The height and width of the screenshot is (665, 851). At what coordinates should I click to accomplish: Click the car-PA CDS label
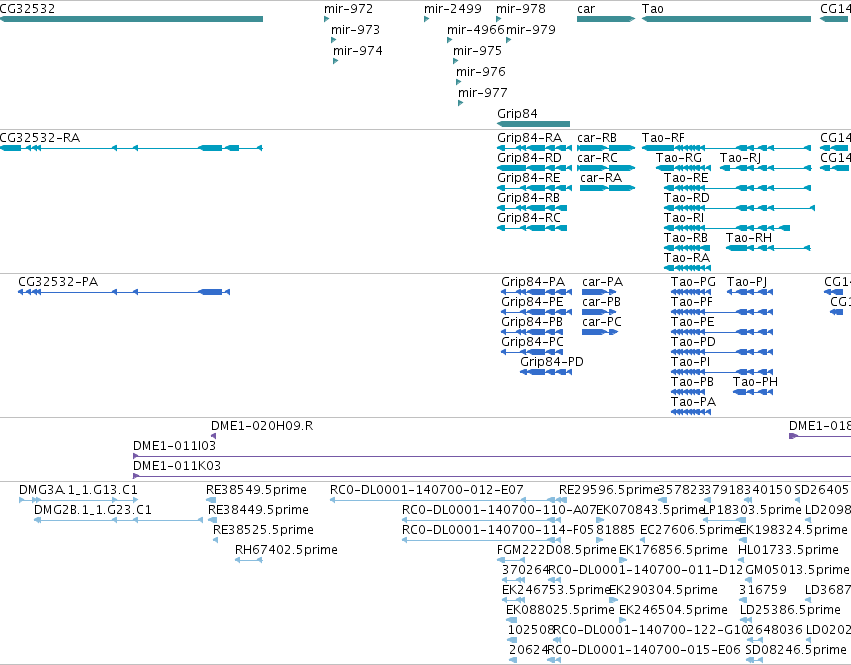(602, 282)
